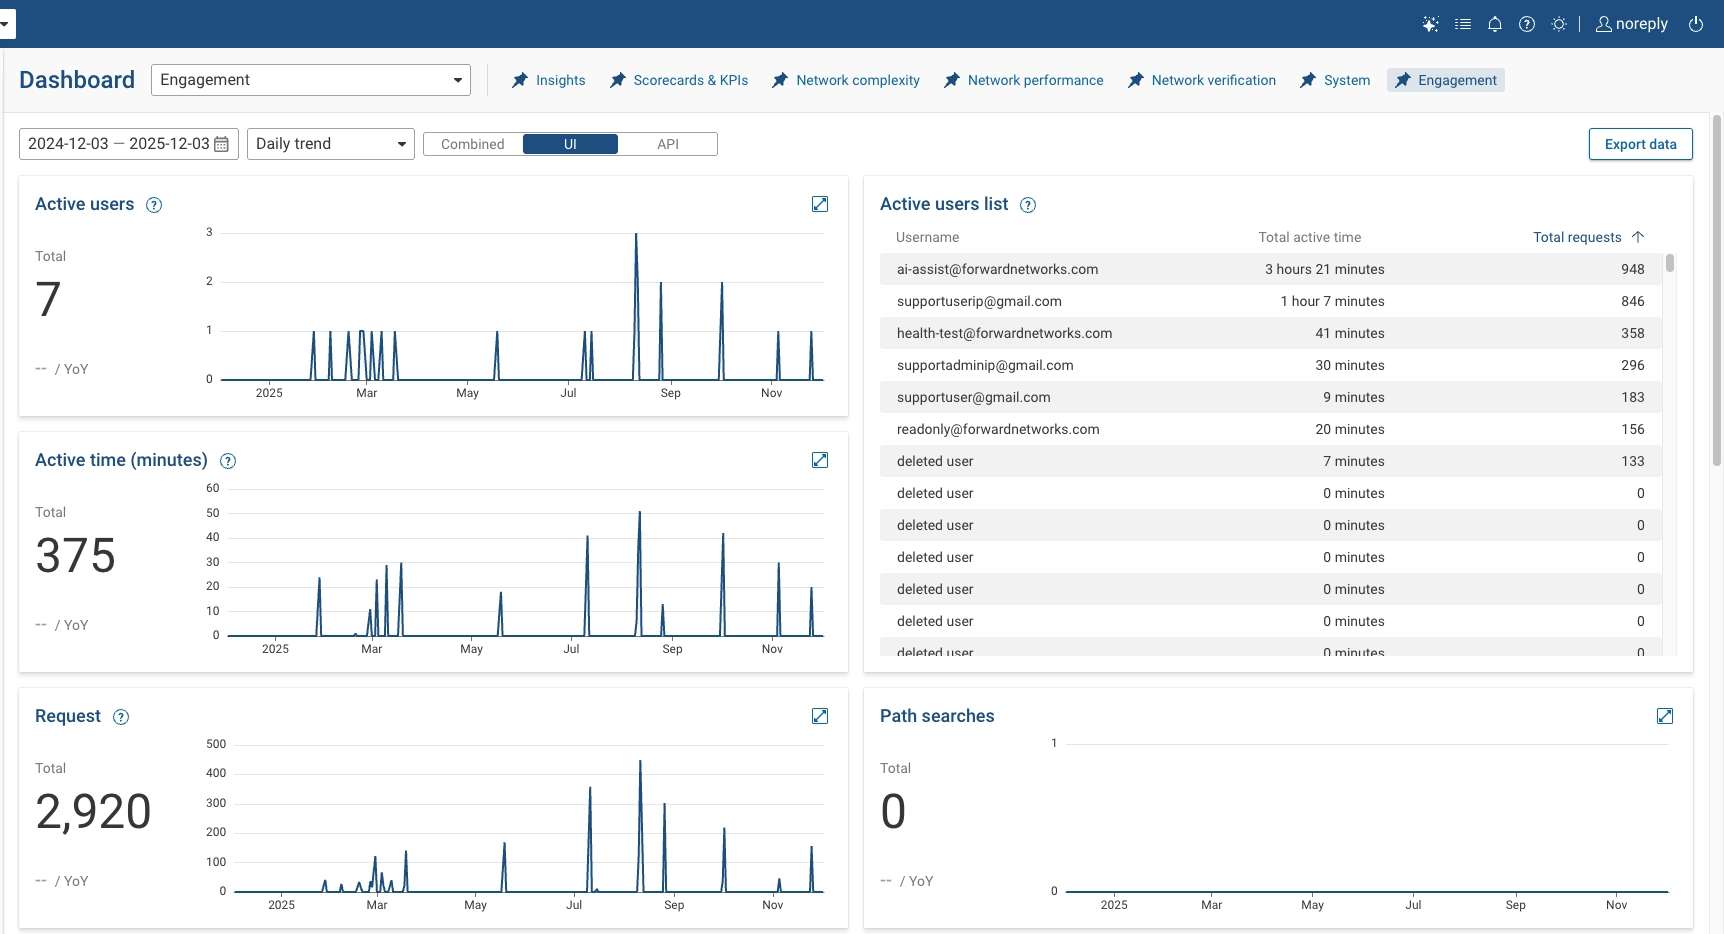The width and height of the screenshot is (1724, 934).
Task: Click the Export data button
Action: [1640, 143]
